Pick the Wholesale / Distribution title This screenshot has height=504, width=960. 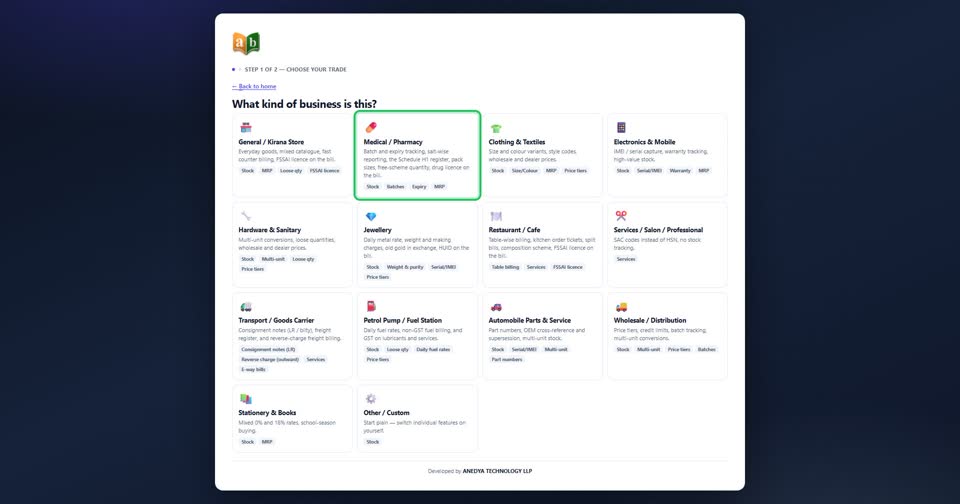[650, 320]
